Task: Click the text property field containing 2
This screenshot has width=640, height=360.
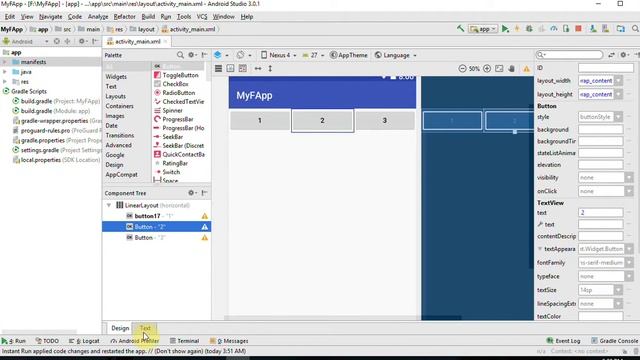Action: pyautogui.click(x=601, y=213)
